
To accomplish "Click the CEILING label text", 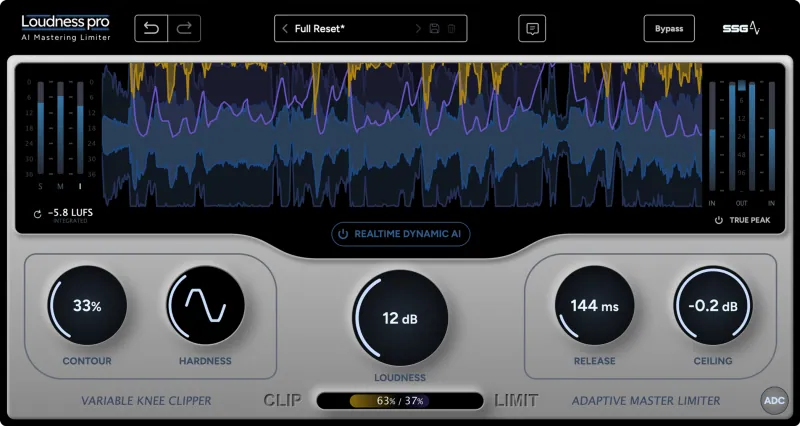I will [713, 361].
